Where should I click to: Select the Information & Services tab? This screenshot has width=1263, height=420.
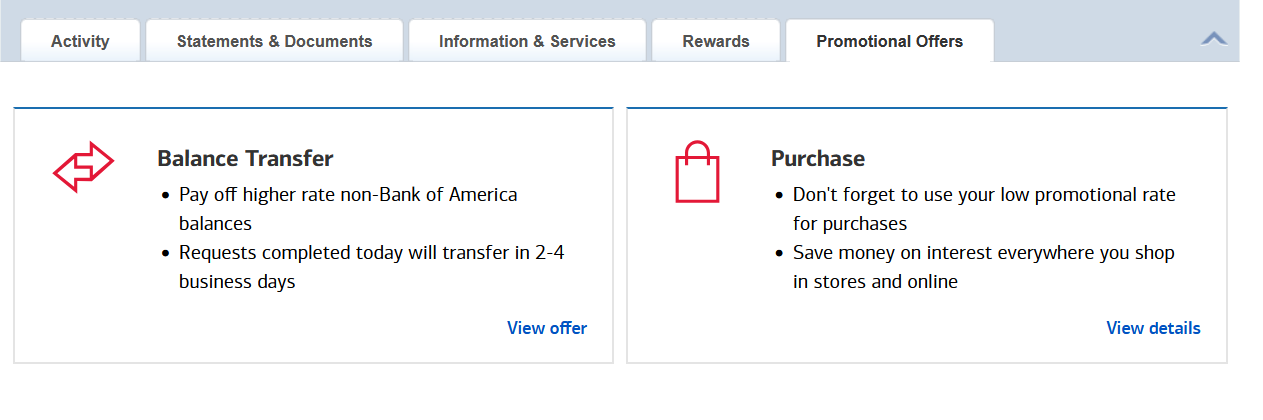click(527, 41)
